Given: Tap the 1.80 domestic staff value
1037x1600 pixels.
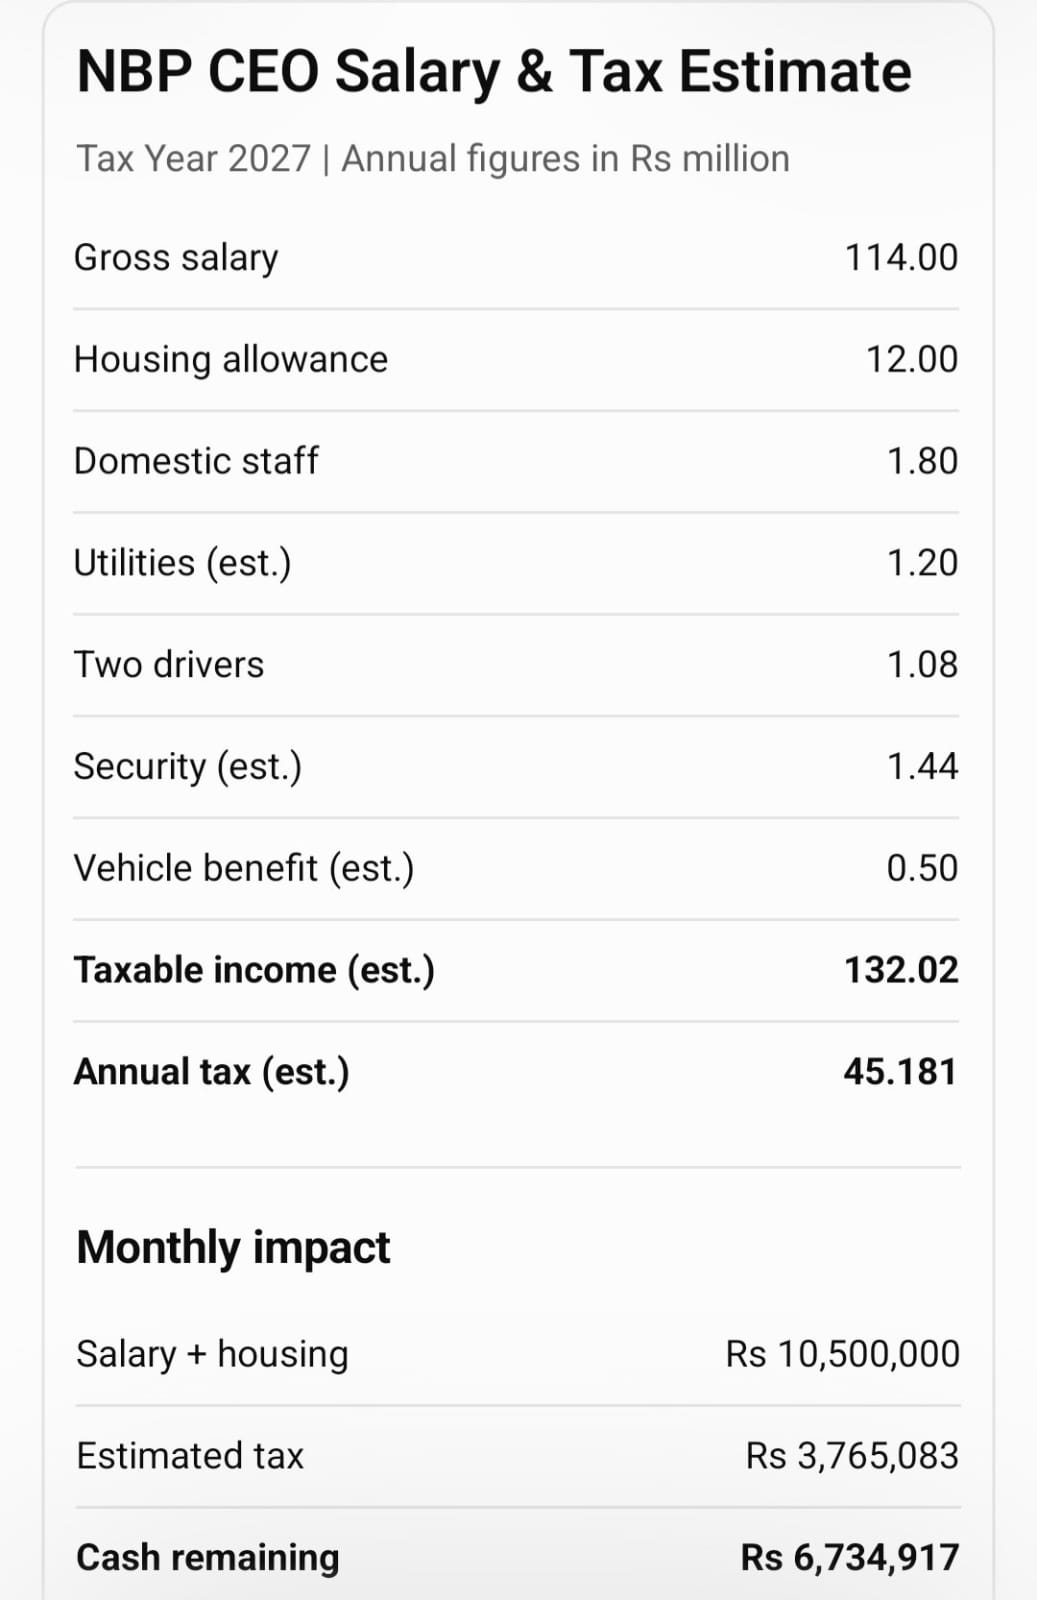Looking at the screenshot, I should coord(922,461).
